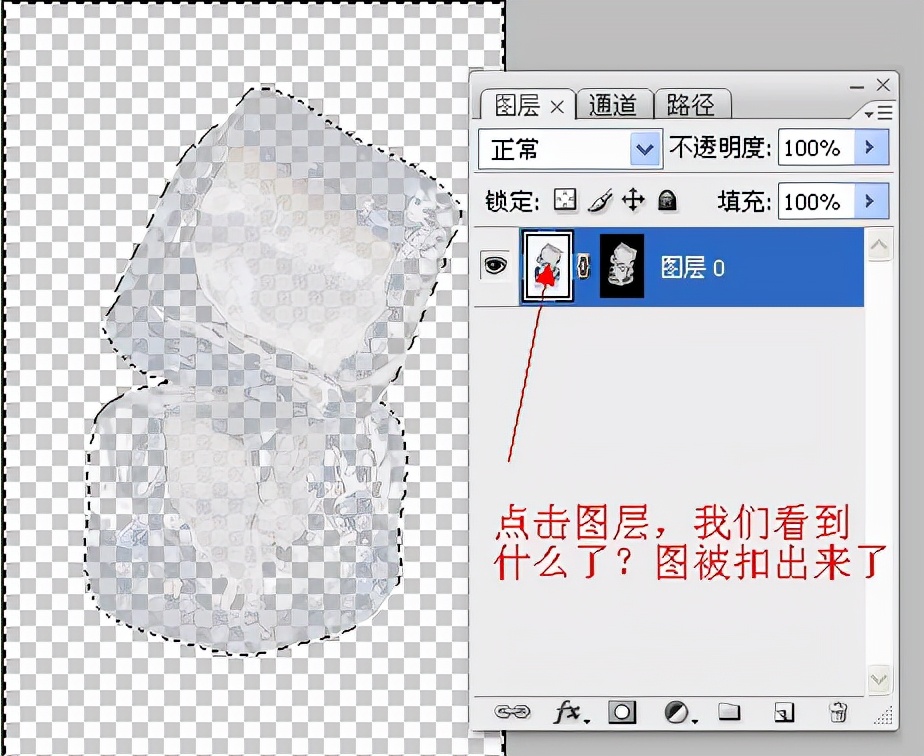Open the 不透明度 value dropdown arrow
The height and width of the screenshot is (756, 924).
click(x=872, y=148)
